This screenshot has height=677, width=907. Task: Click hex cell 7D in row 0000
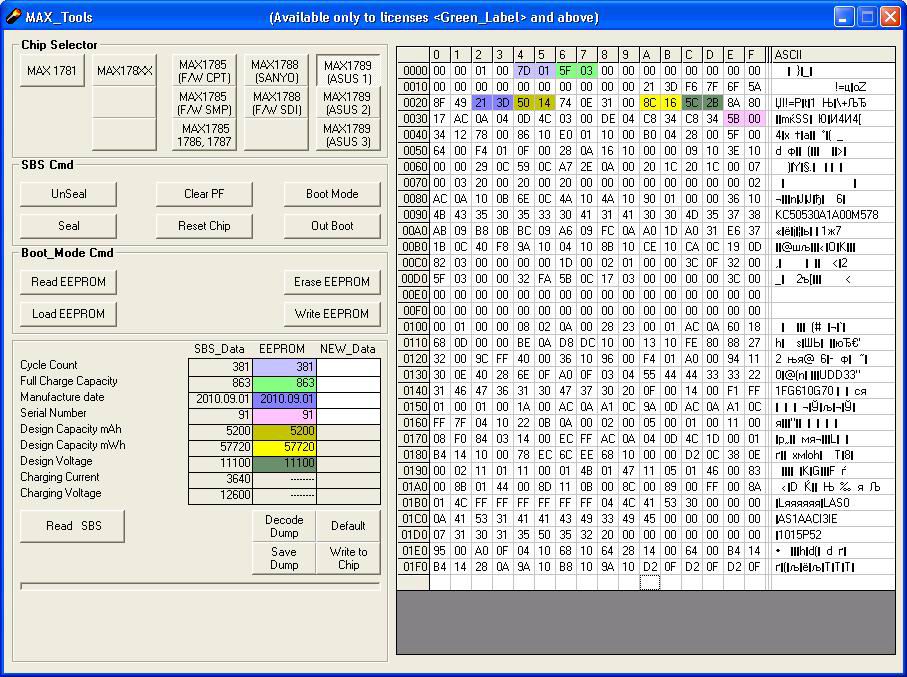coord(523,71)
